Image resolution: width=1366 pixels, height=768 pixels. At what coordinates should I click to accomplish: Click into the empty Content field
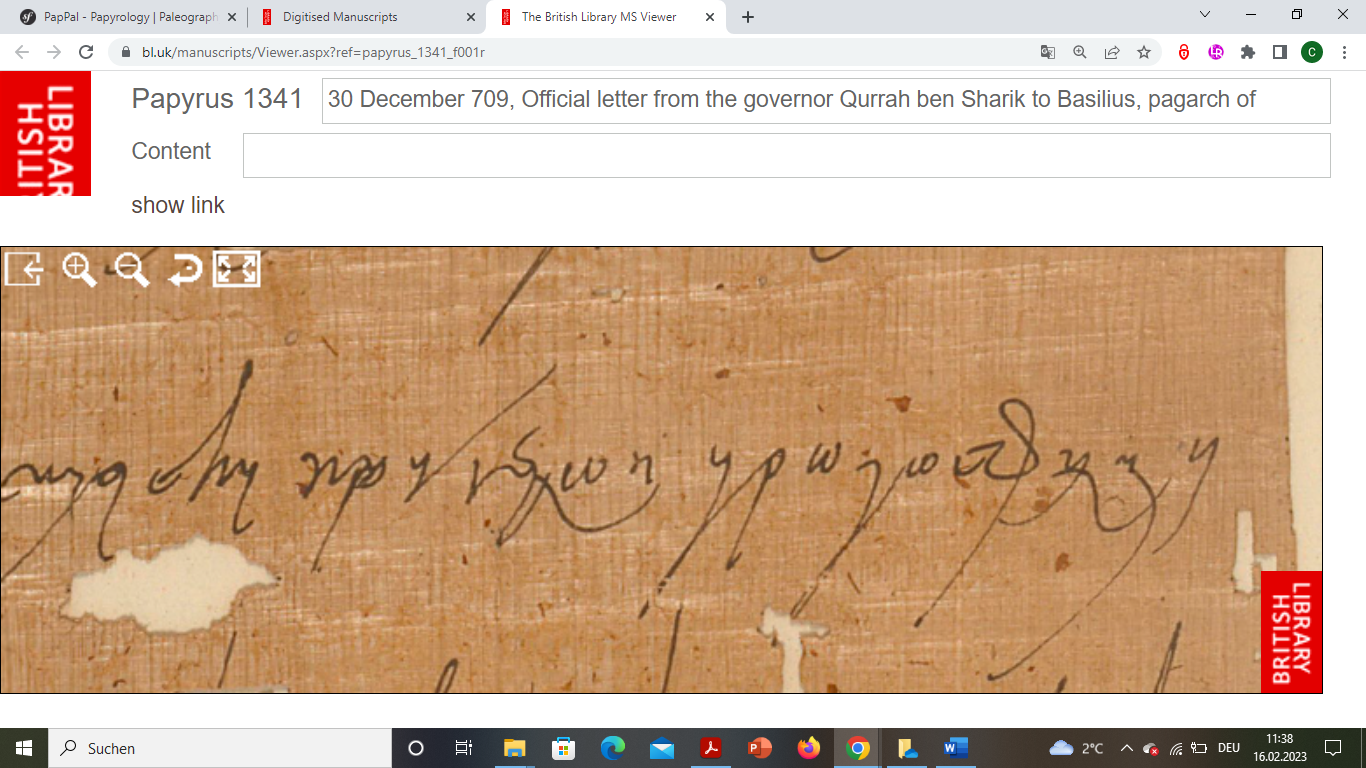coord(786,155)
